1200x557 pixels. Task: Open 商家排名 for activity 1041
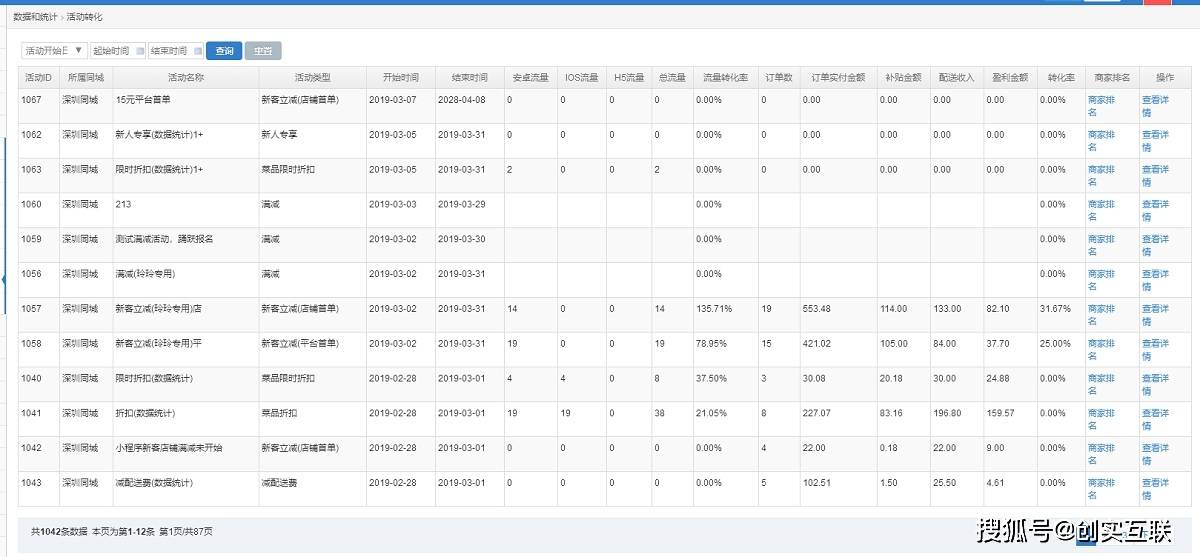(x=1100, y=419)
